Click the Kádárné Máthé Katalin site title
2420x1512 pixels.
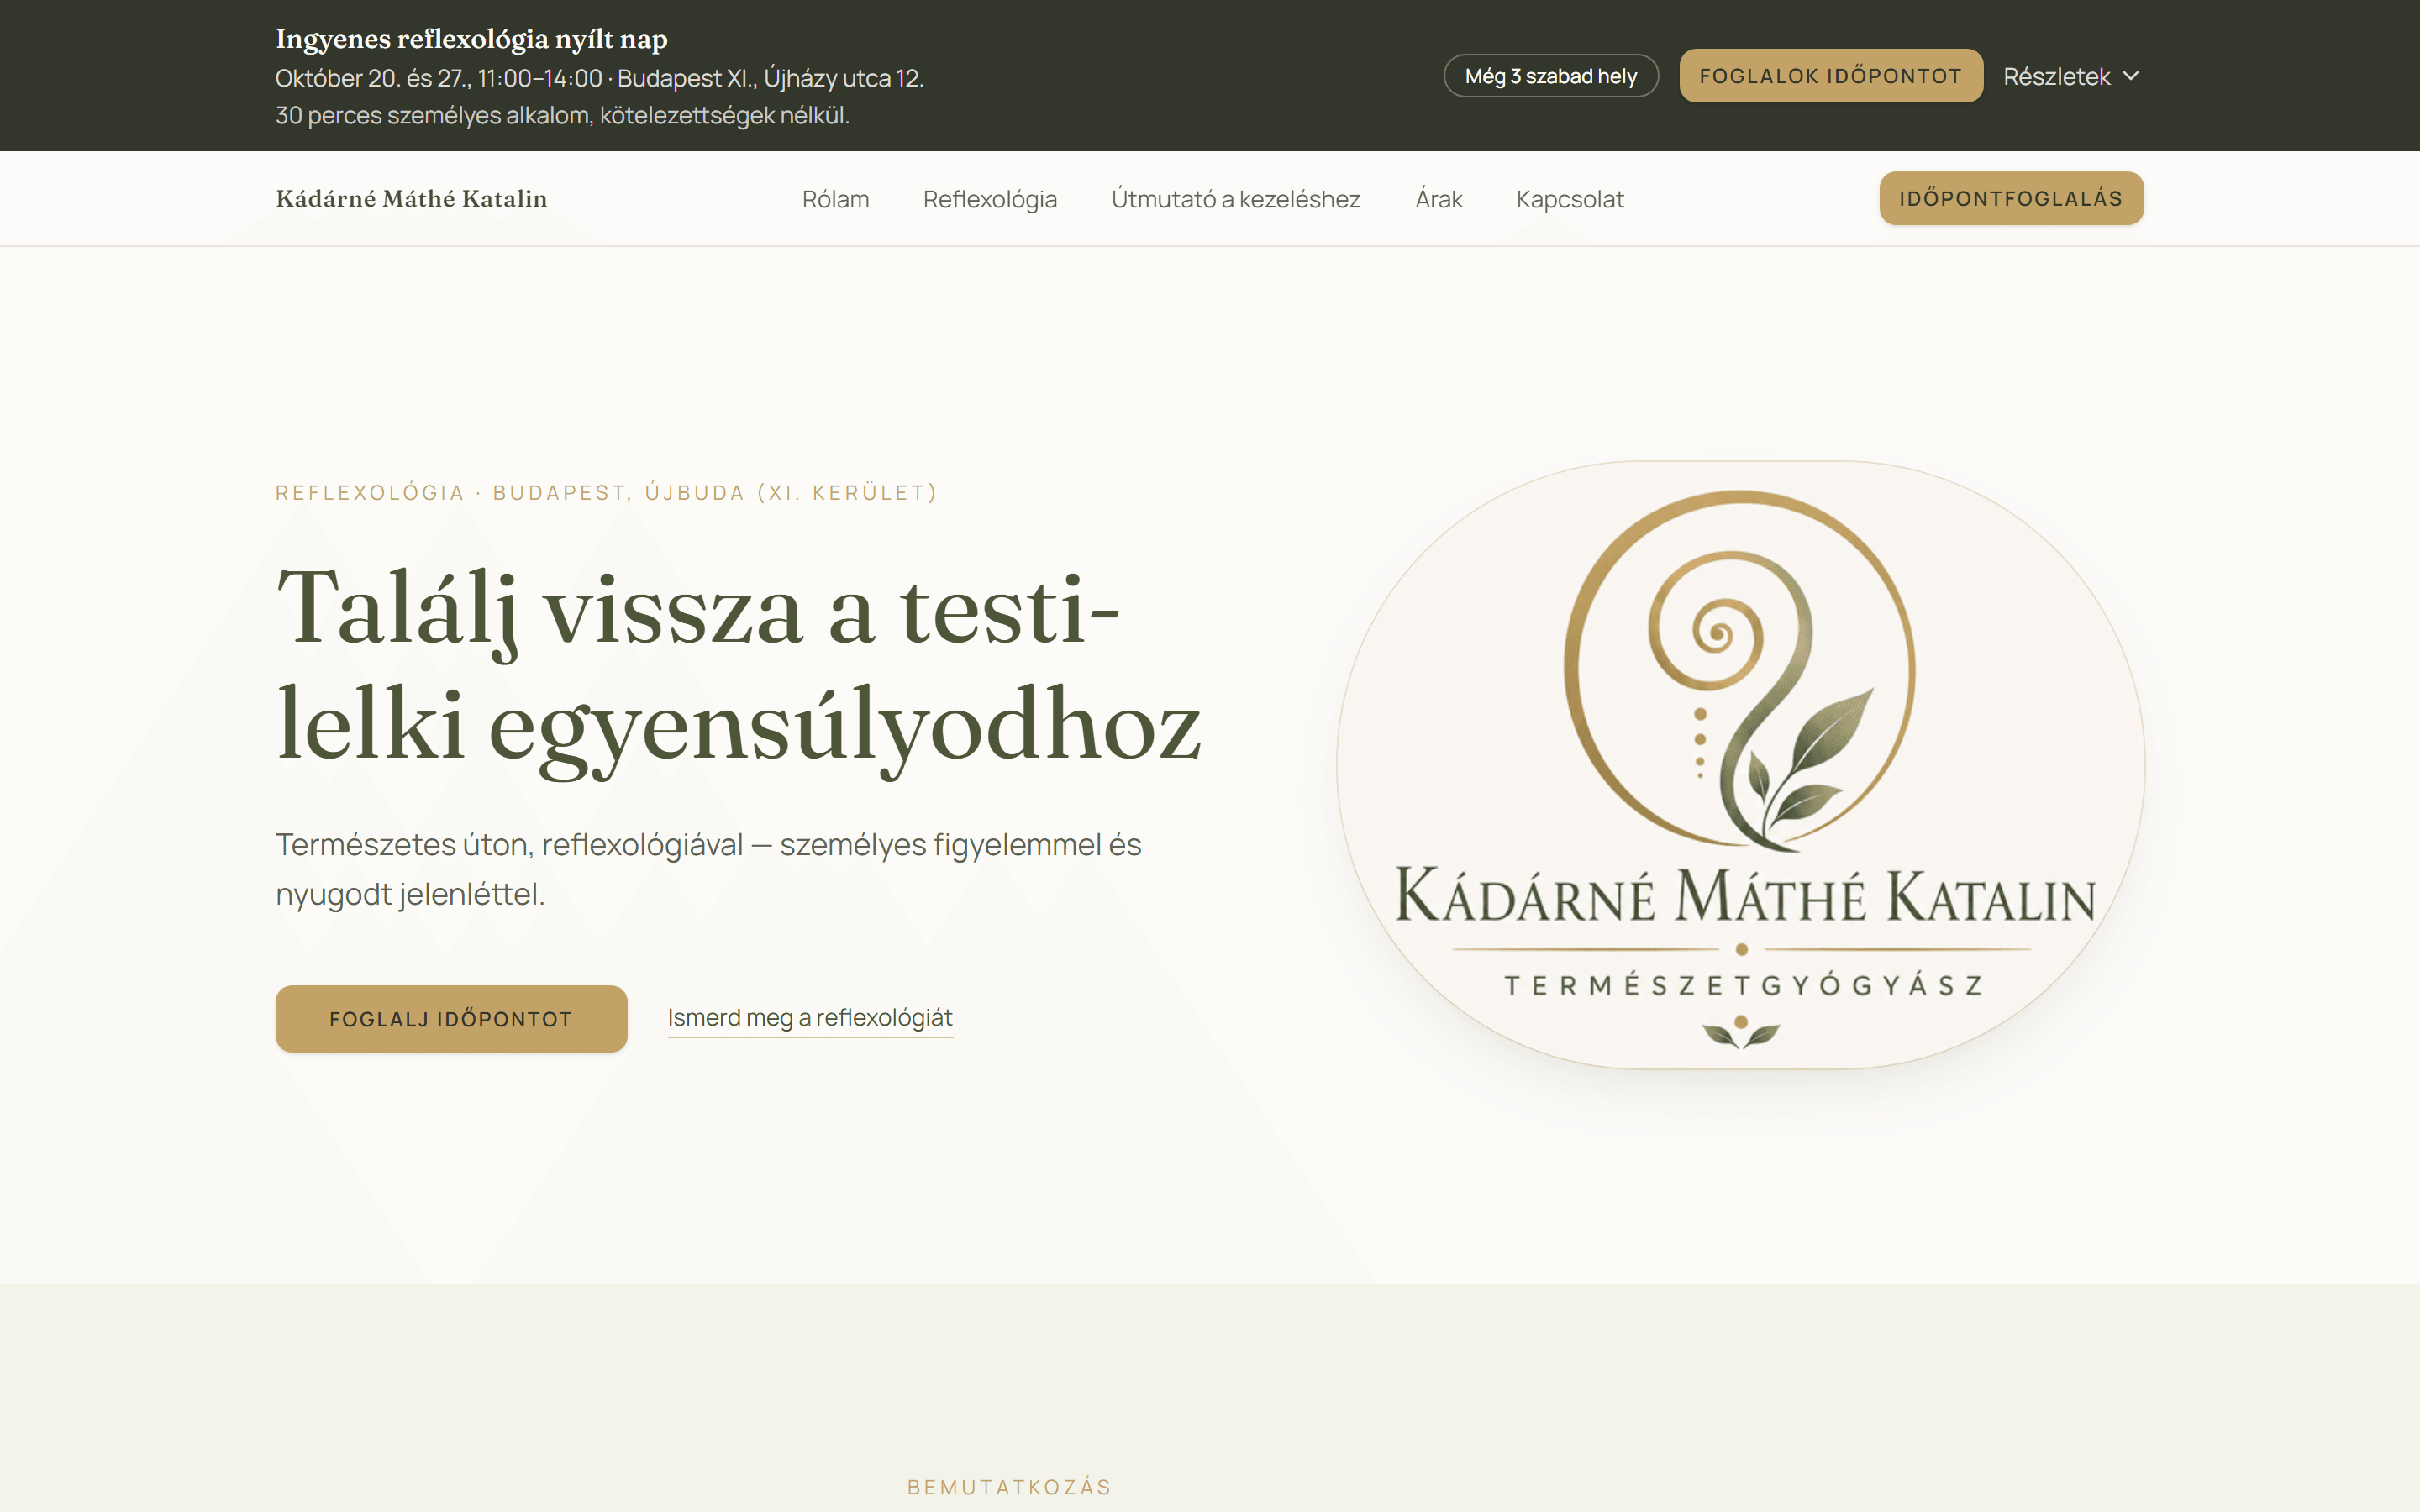[412, 199]
